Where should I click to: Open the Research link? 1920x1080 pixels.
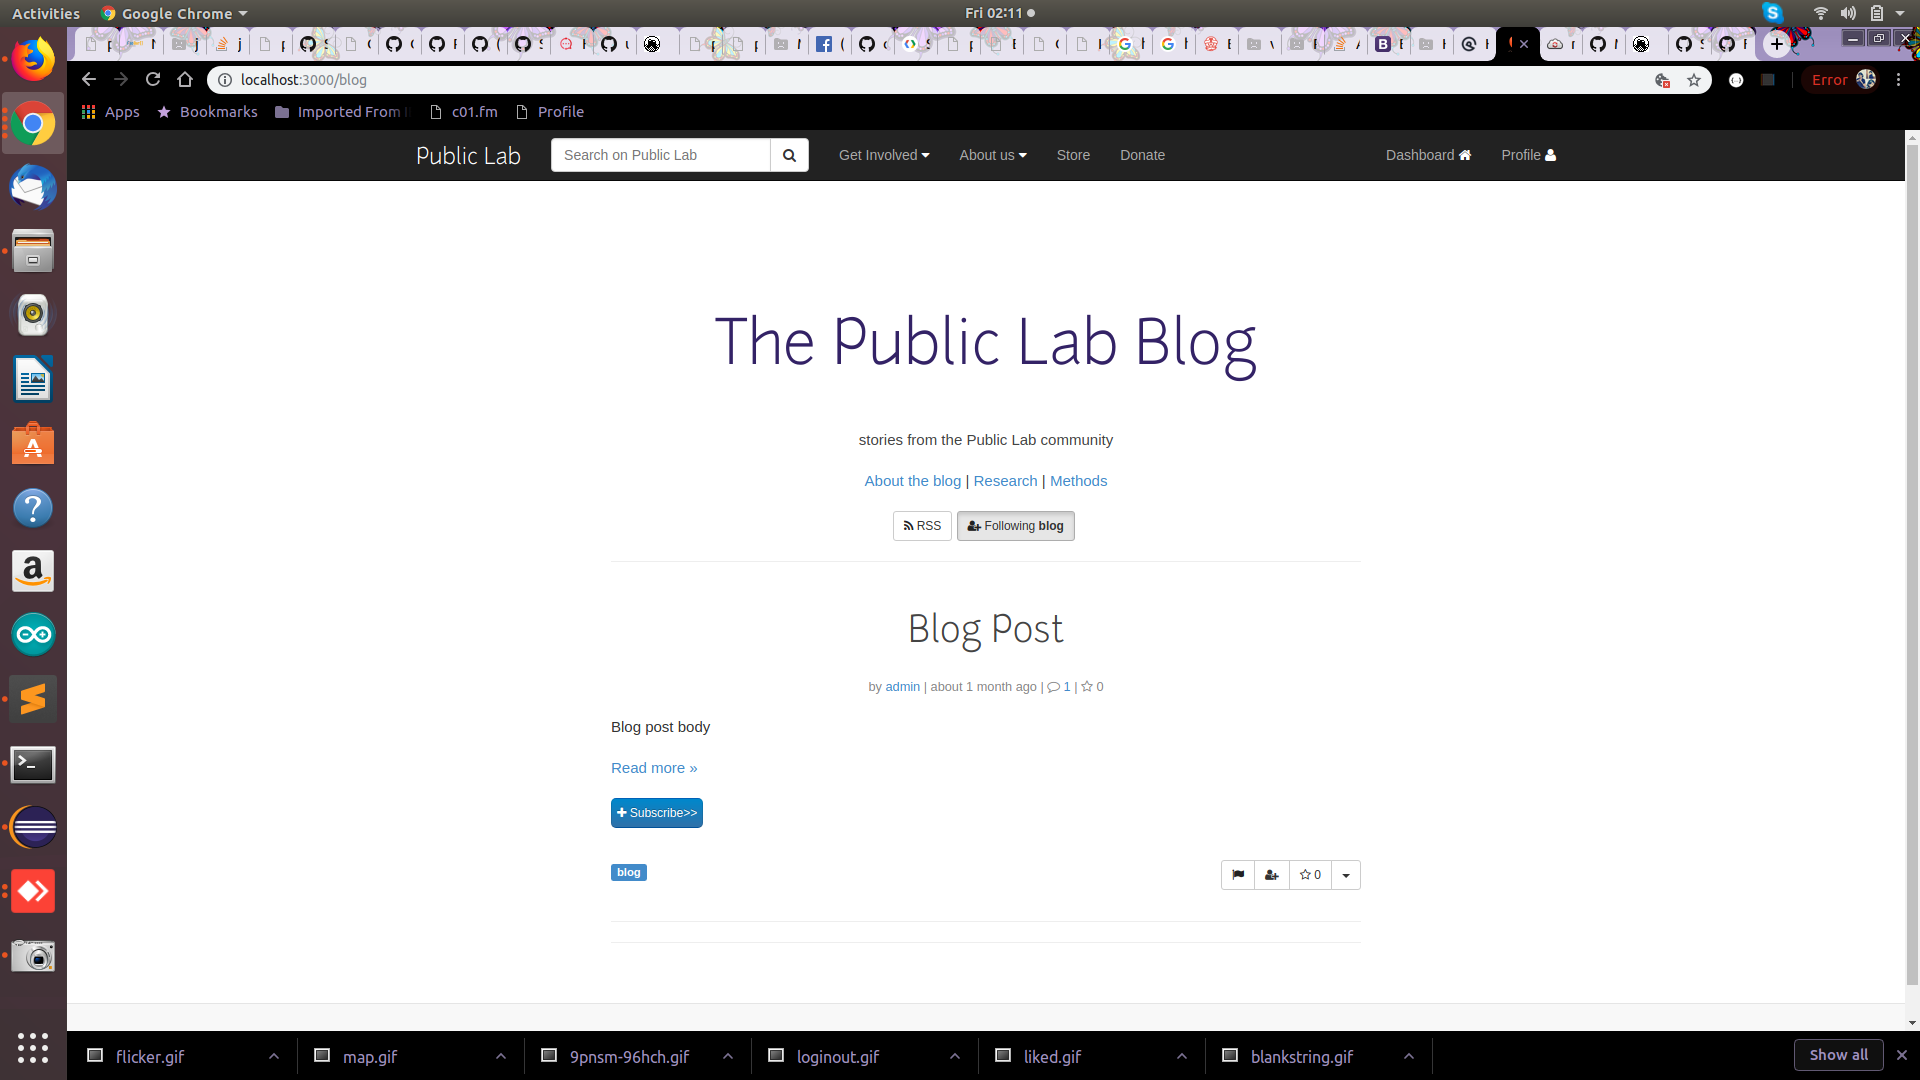1005,481
